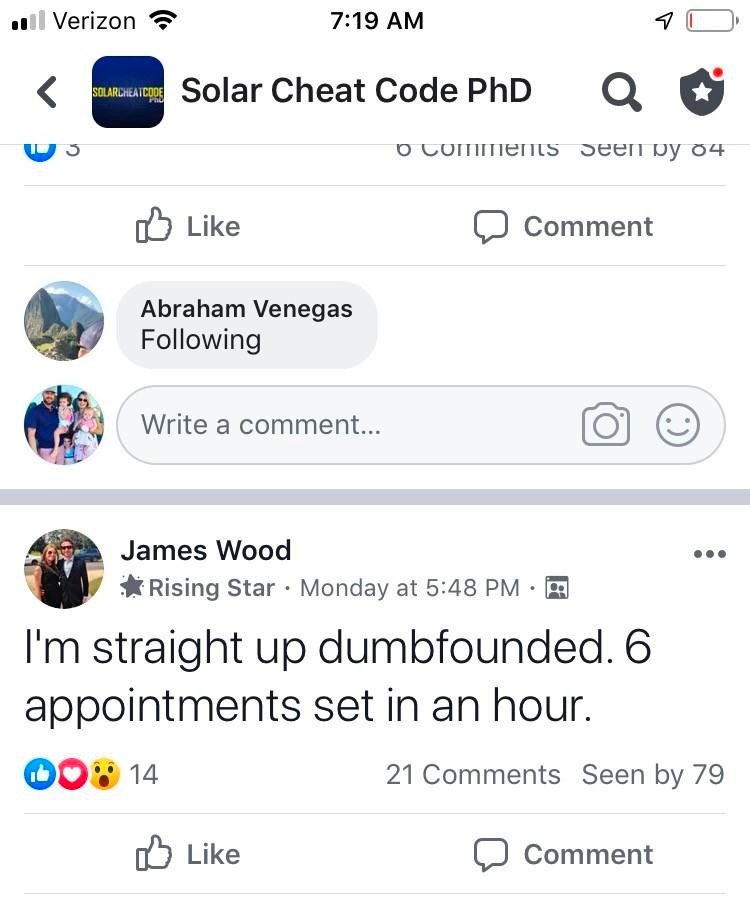Image resolution: width=750 pixels, height=909 pixels.
Task: Open the James Wood name link
Action: (206, 550)
